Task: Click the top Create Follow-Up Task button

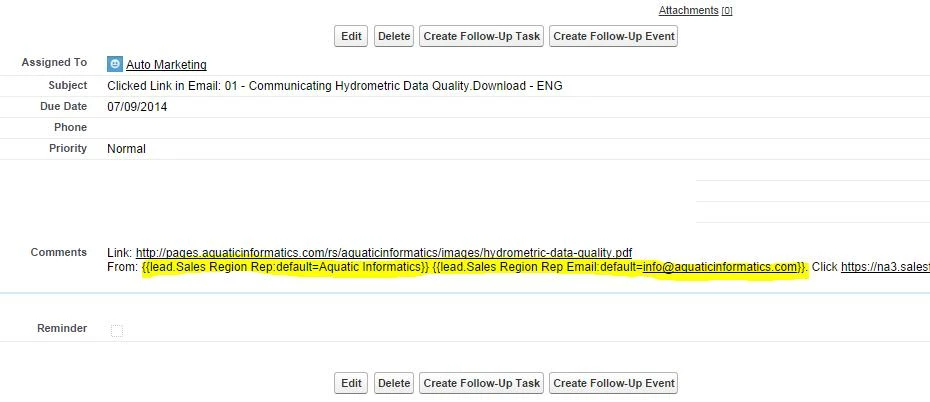Action: pyautogui.click(x=482, y=36)
